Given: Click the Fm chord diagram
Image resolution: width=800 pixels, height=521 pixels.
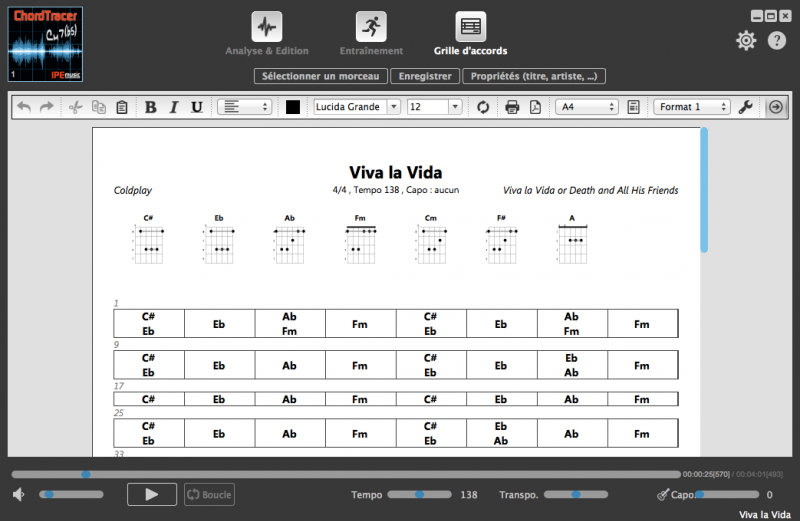Looking at the screenshot, I should 360,239.
